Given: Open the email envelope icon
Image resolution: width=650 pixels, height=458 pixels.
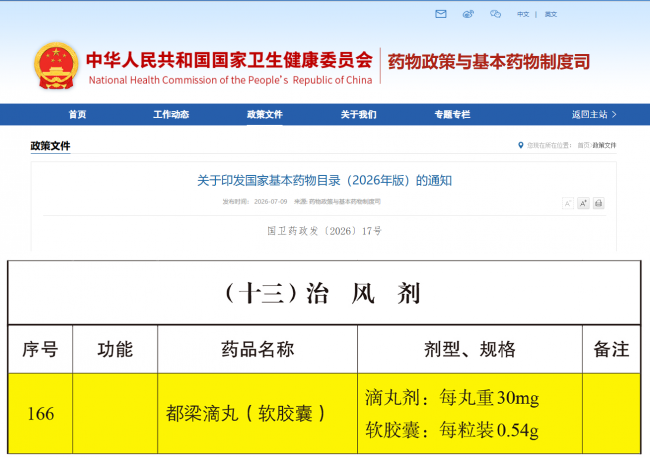Looking at the screenshot, I should [x=441, y=14].
